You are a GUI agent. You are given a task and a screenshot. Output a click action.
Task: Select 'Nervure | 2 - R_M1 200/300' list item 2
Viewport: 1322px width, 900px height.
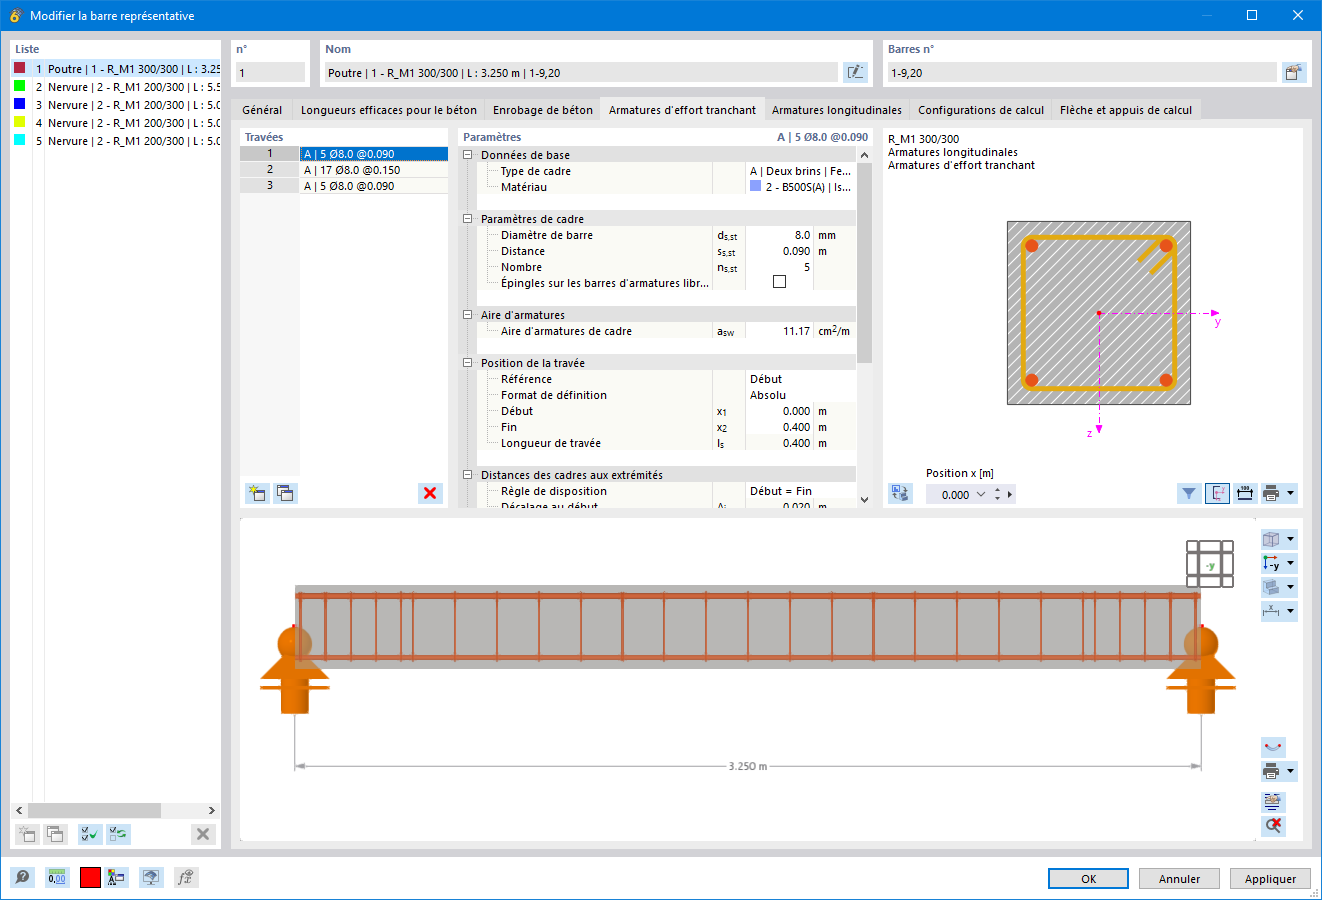pos(117,87)
